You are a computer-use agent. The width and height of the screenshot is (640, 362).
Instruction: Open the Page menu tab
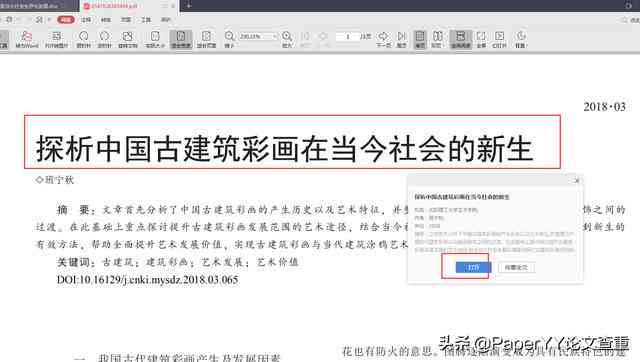126,20
